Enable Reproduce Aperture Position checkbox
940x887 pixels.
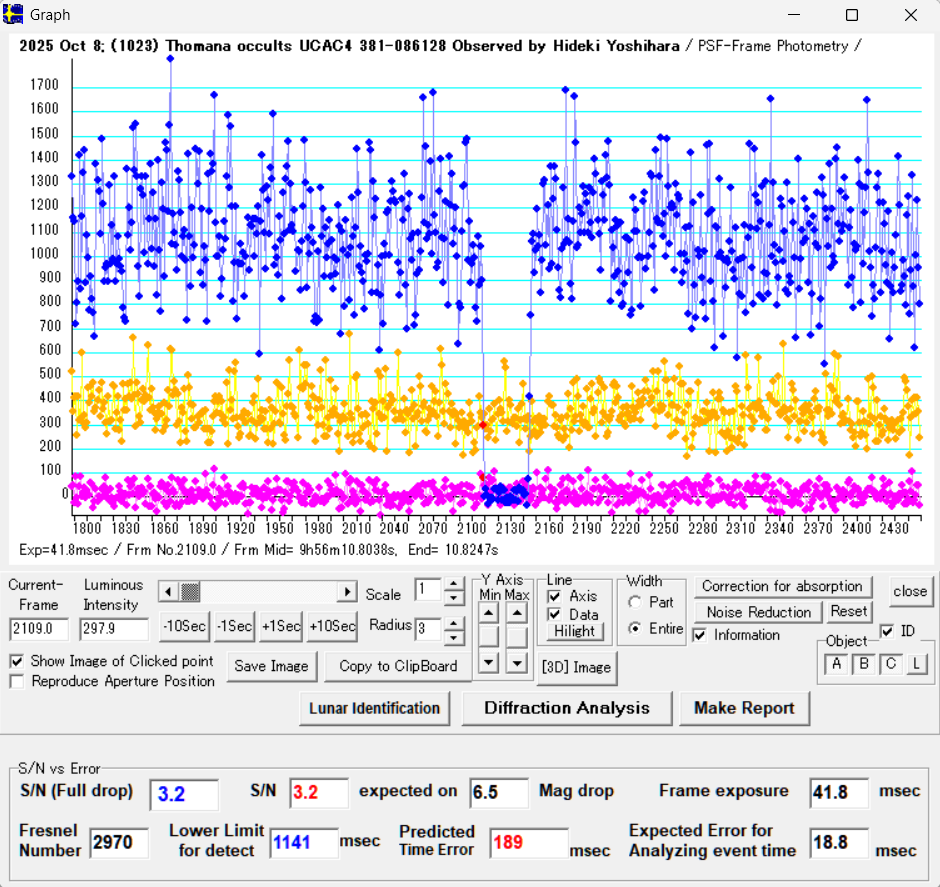(18, 681)
